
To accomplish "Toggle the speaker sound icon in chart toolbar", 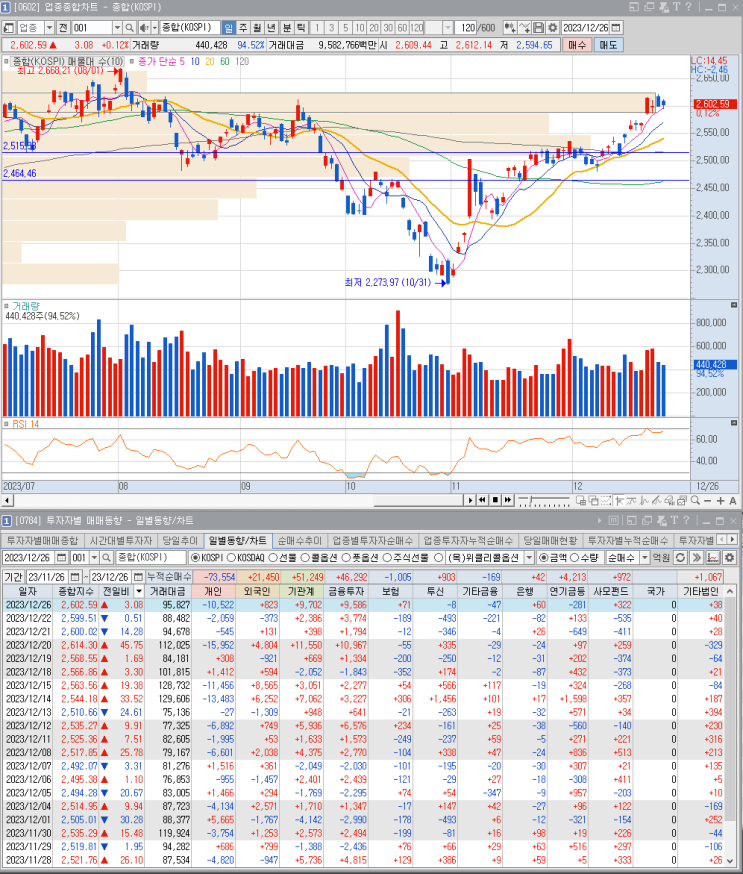I will pyautogui.click(x=144, y=27).
